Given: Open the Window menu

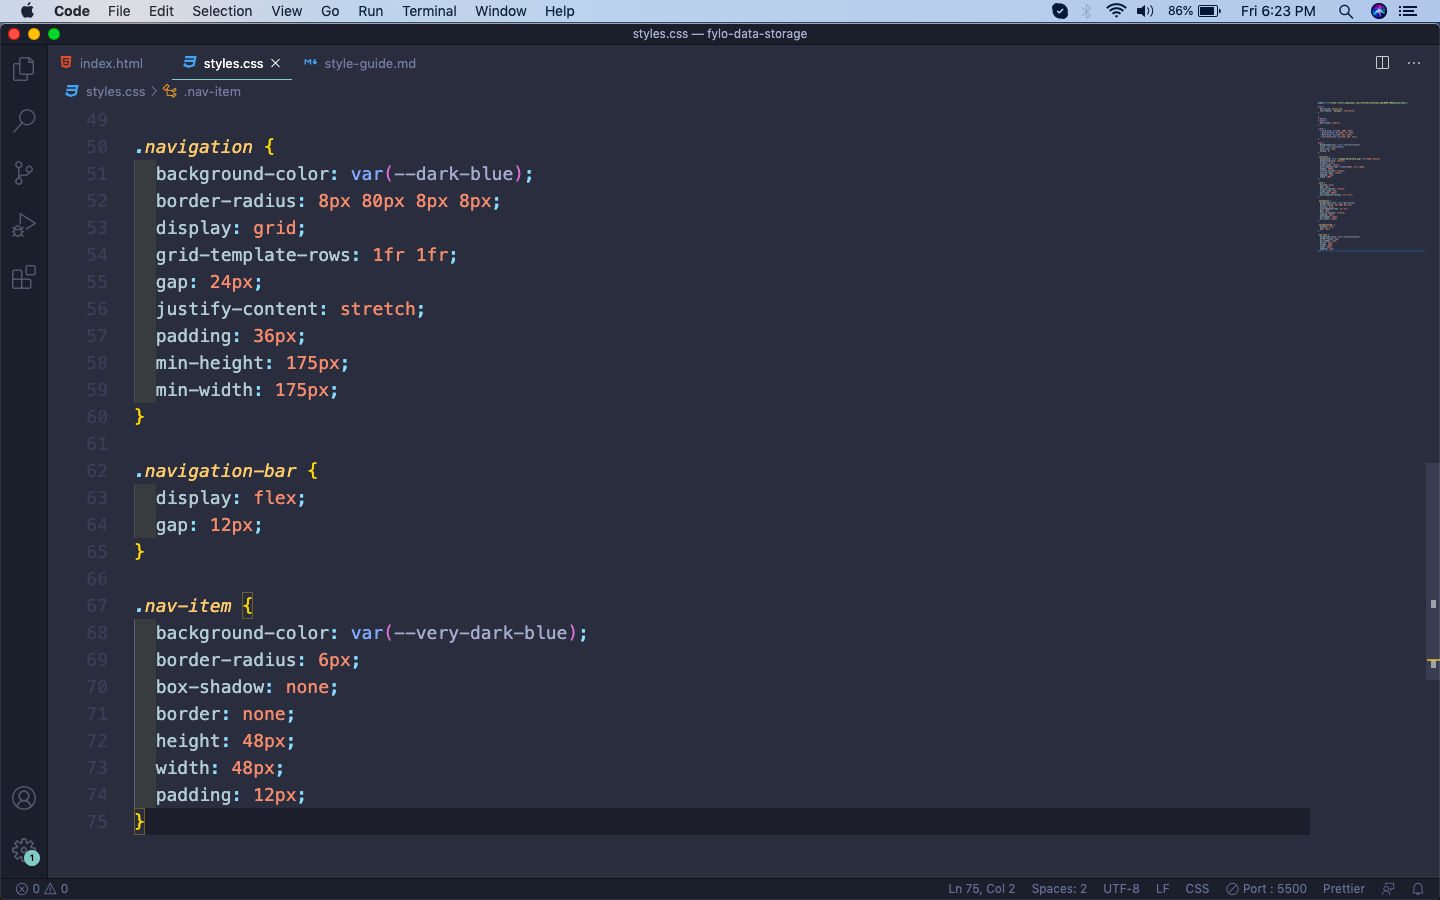Looking at the screenshot, I should (x=500, y=11).
